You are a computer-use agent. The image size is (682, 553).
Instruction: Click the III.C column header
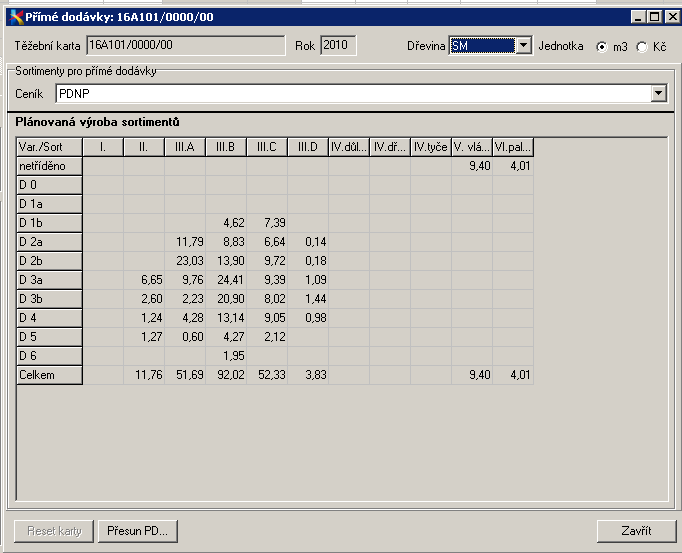(x=267, y=147)
